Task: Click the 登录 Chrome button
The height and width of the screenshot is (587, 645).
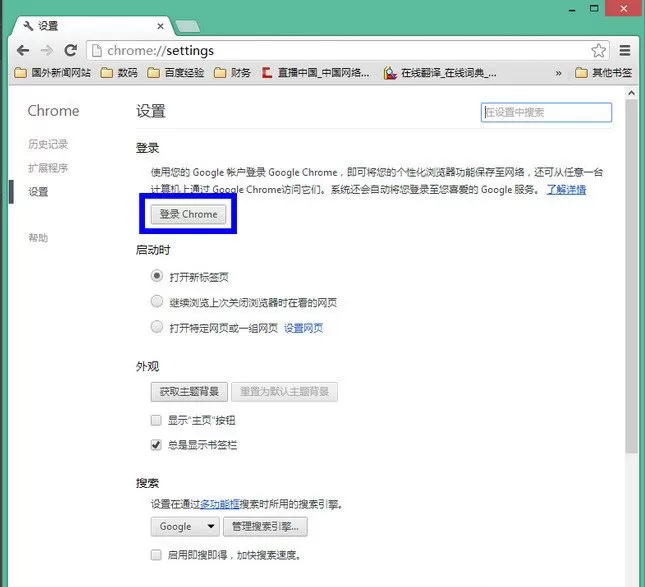Action: coord(188,214)
